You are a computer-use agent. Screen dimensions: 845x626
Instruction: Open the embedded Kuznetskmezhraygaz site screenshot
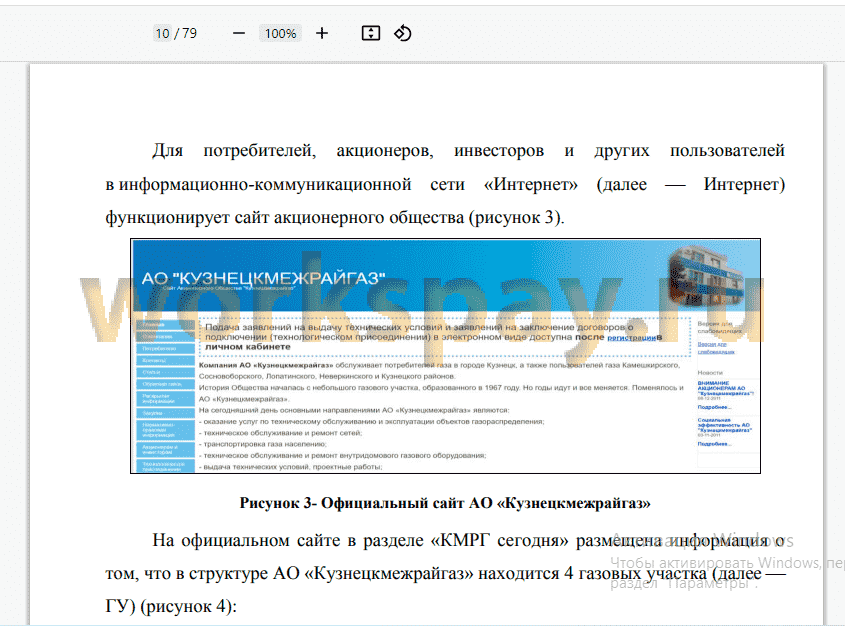pos(446,356)
